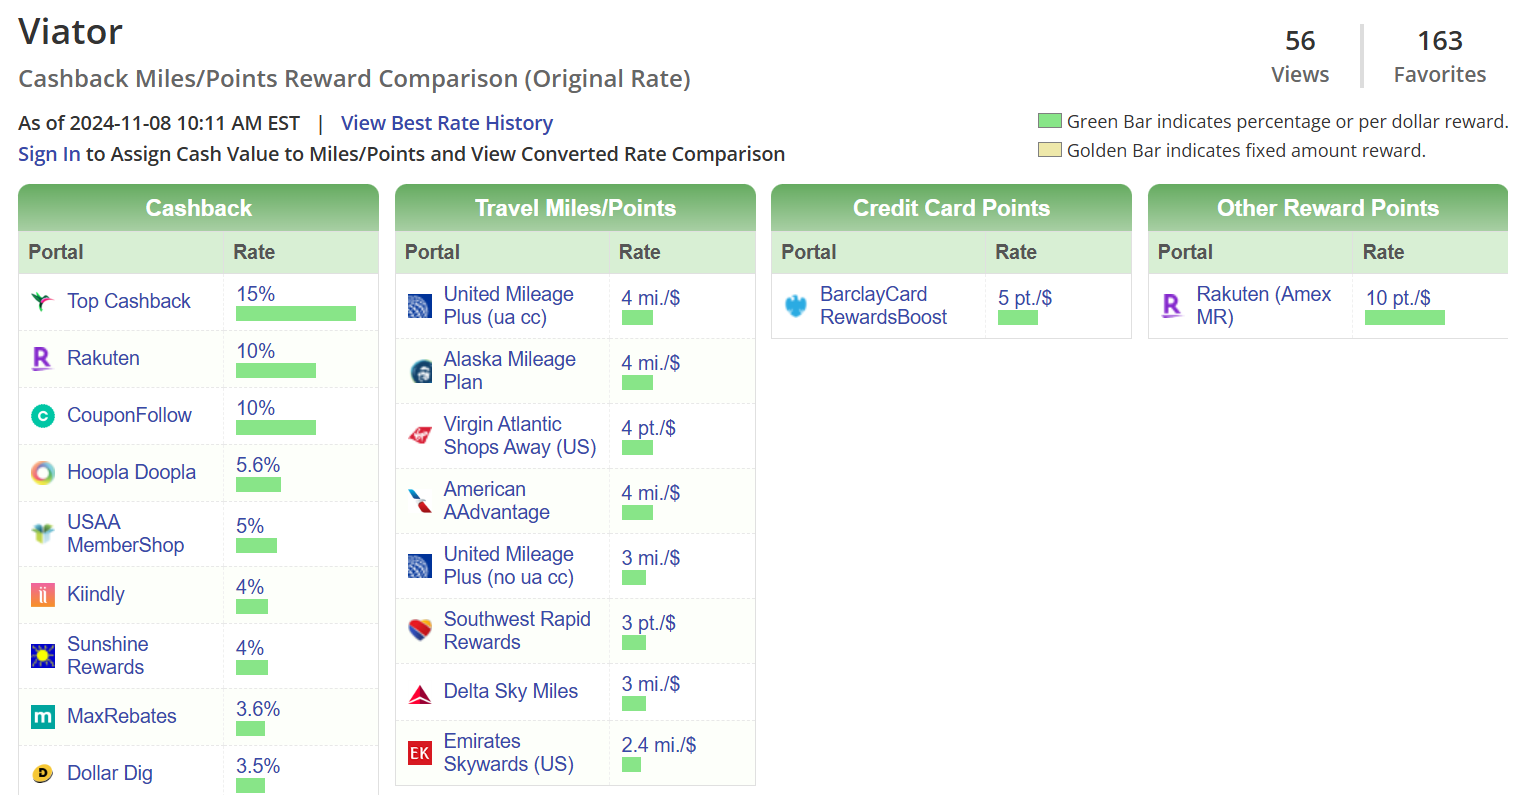Click the Rakuten logo in the Cashback column
The height and width of the screenshot is (795, 1513).
point(41,358)
